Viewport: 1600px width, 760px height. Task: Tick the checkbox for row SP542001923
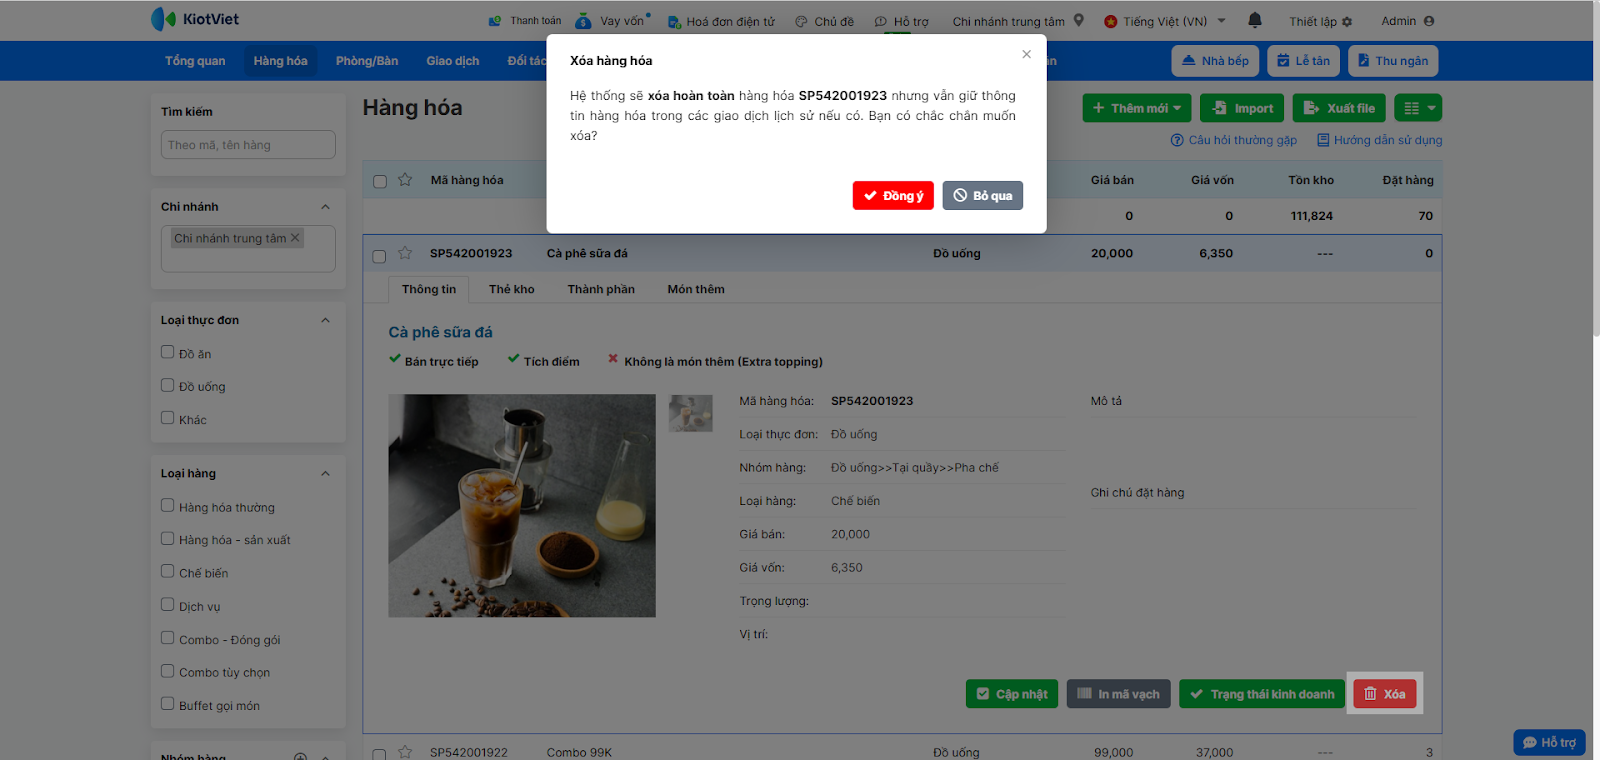click(x=380, y=256)
